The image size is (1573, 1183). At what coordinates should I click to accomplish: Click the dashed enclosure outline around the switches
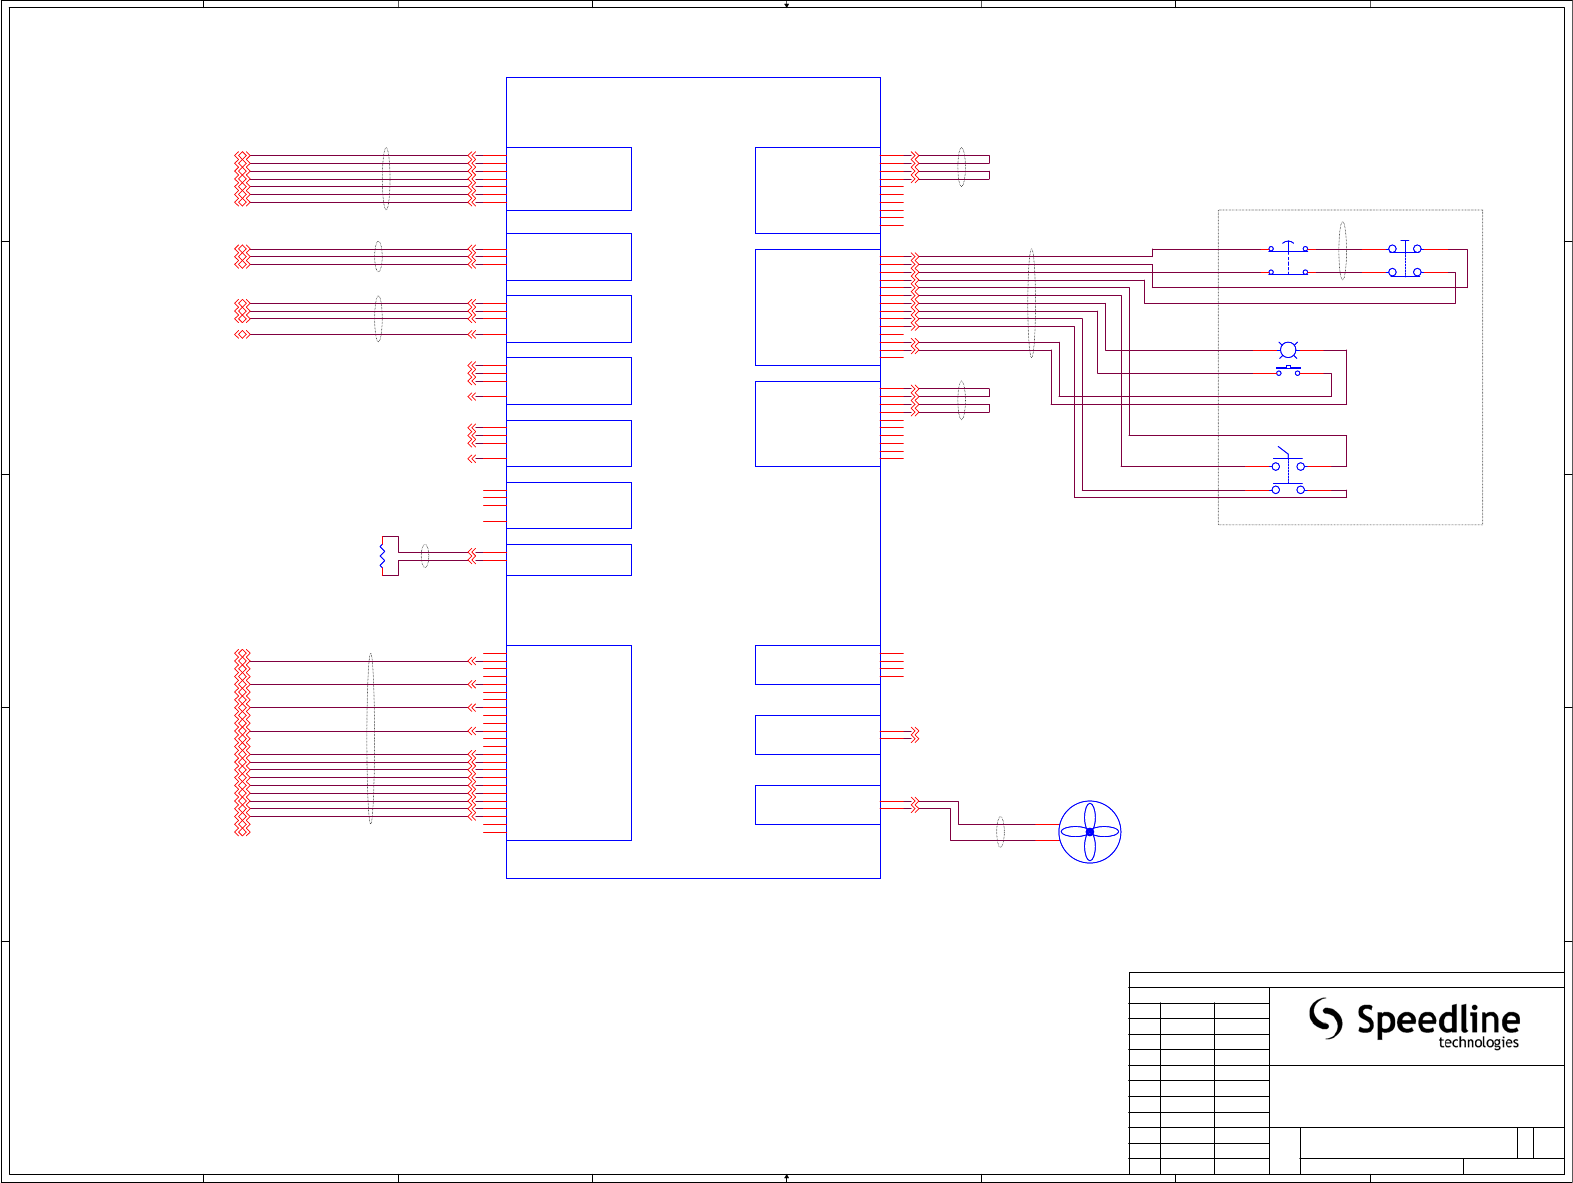tap(1350, 367)
